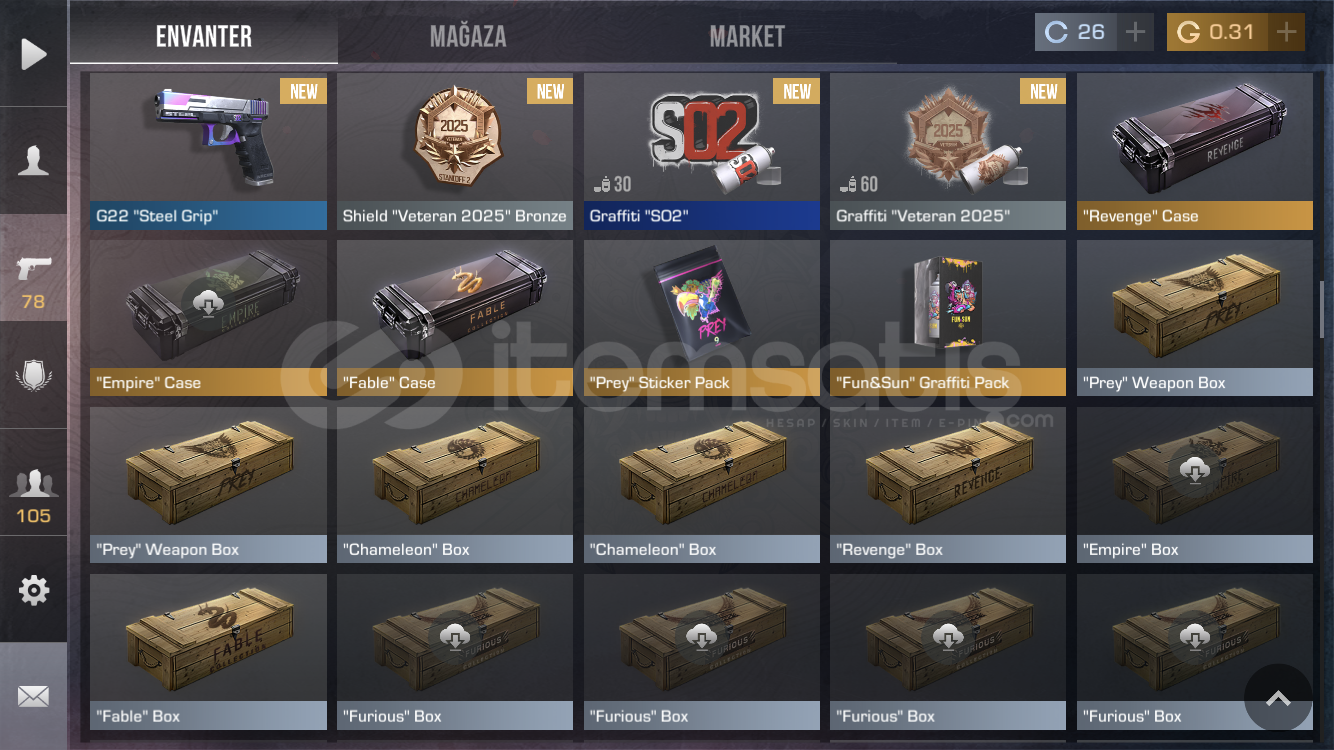Screen dimensions: 1334x750
Task: Select the Graffiti "SO2" item
Action: 702,151
